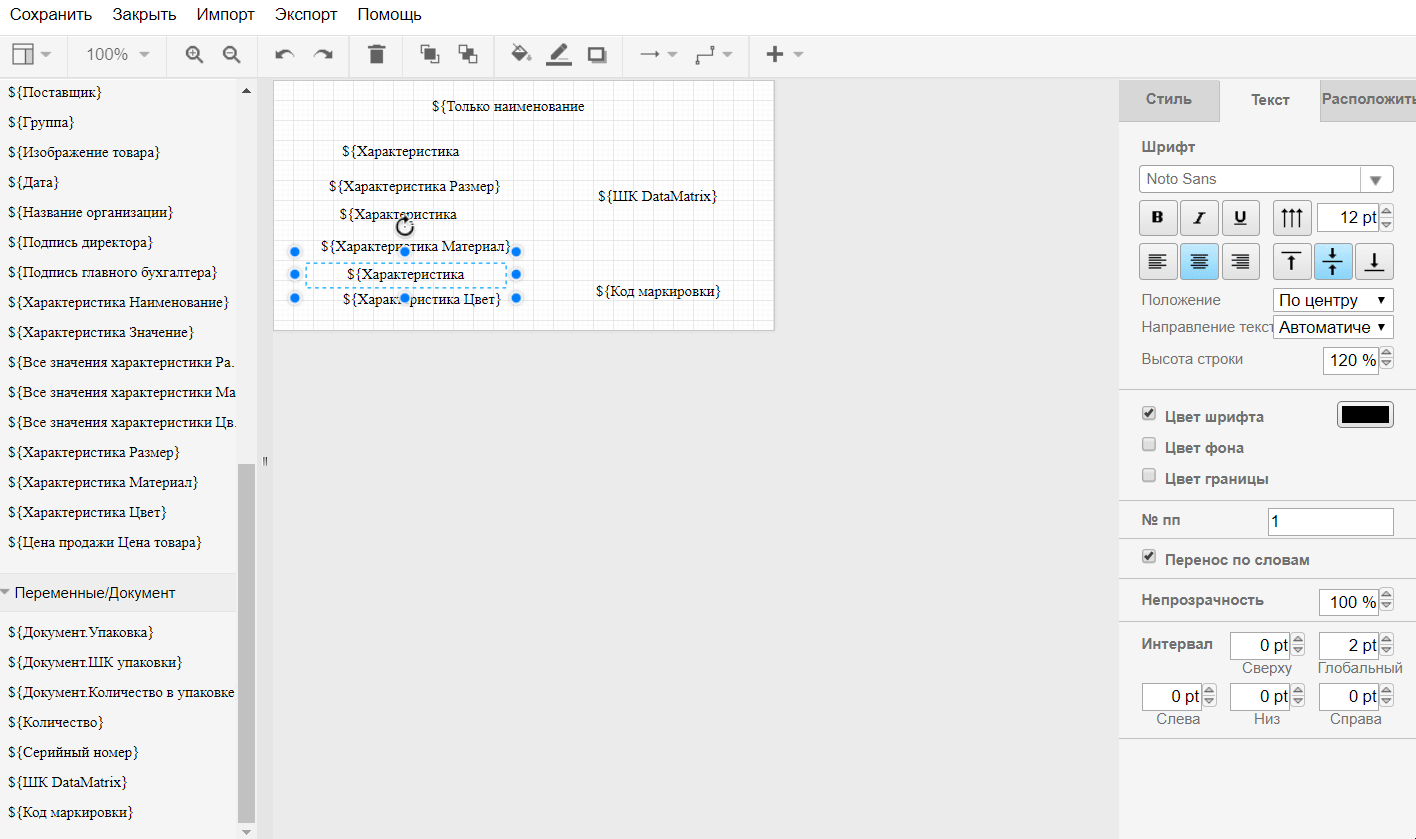1416x839 pixels.
Task: Uncheck Перенос по словам option
Action: pyautogui.click(x=1149, y=557)
